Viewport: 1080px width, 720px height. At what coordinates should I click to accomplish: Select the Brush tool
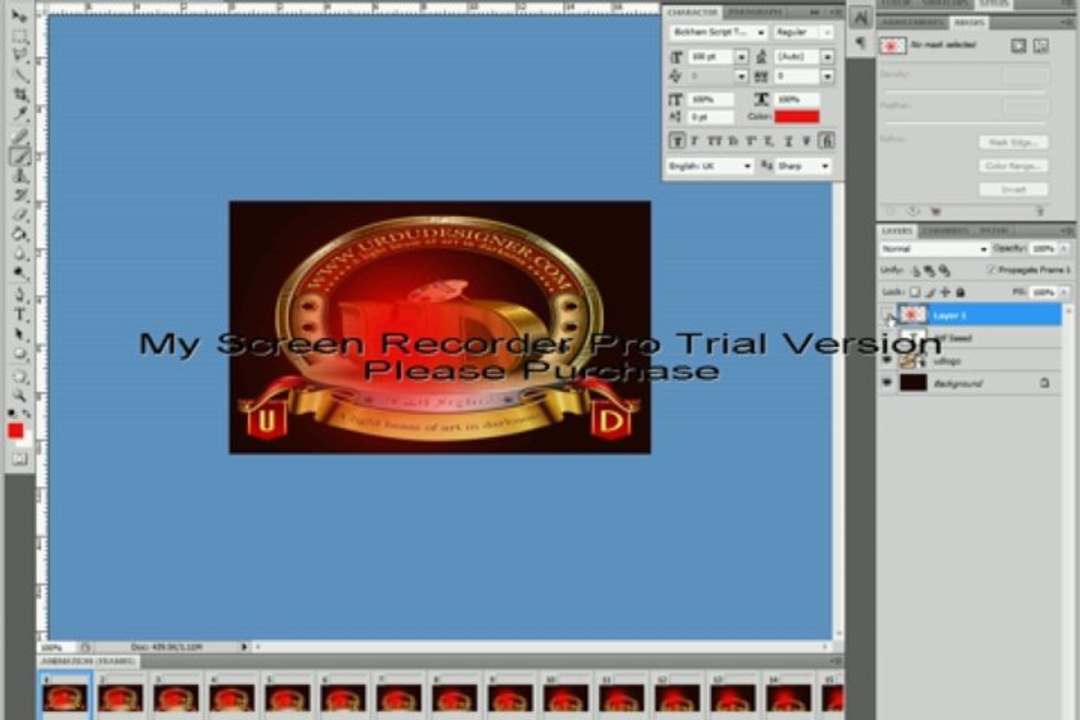[19, 156]
